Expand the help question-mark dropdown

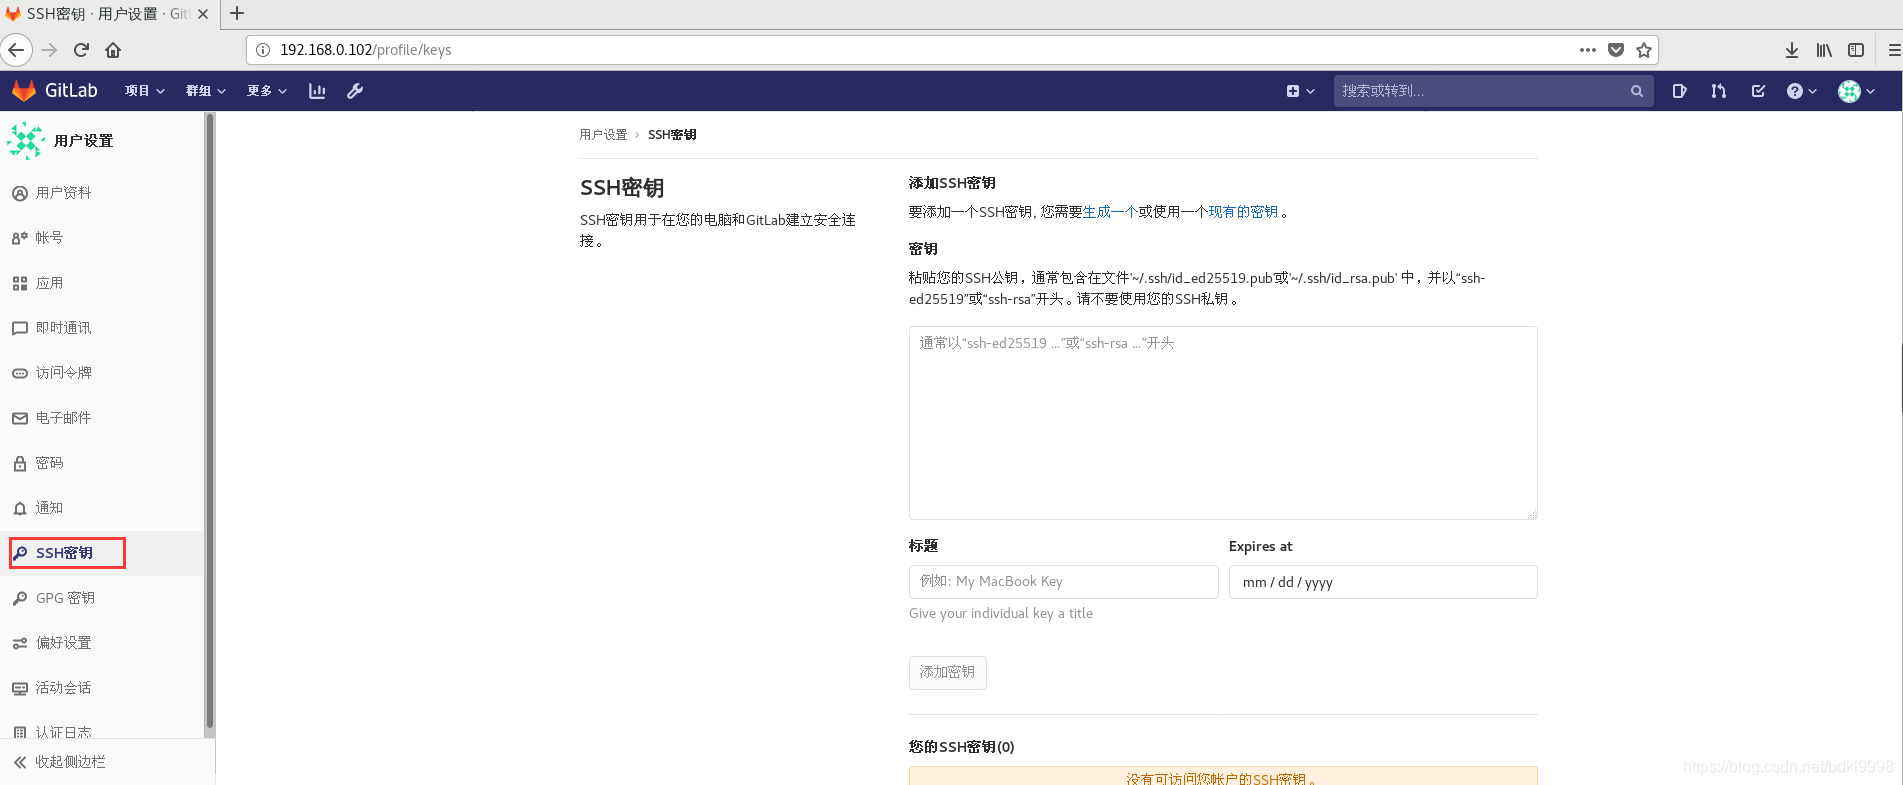1801,91
